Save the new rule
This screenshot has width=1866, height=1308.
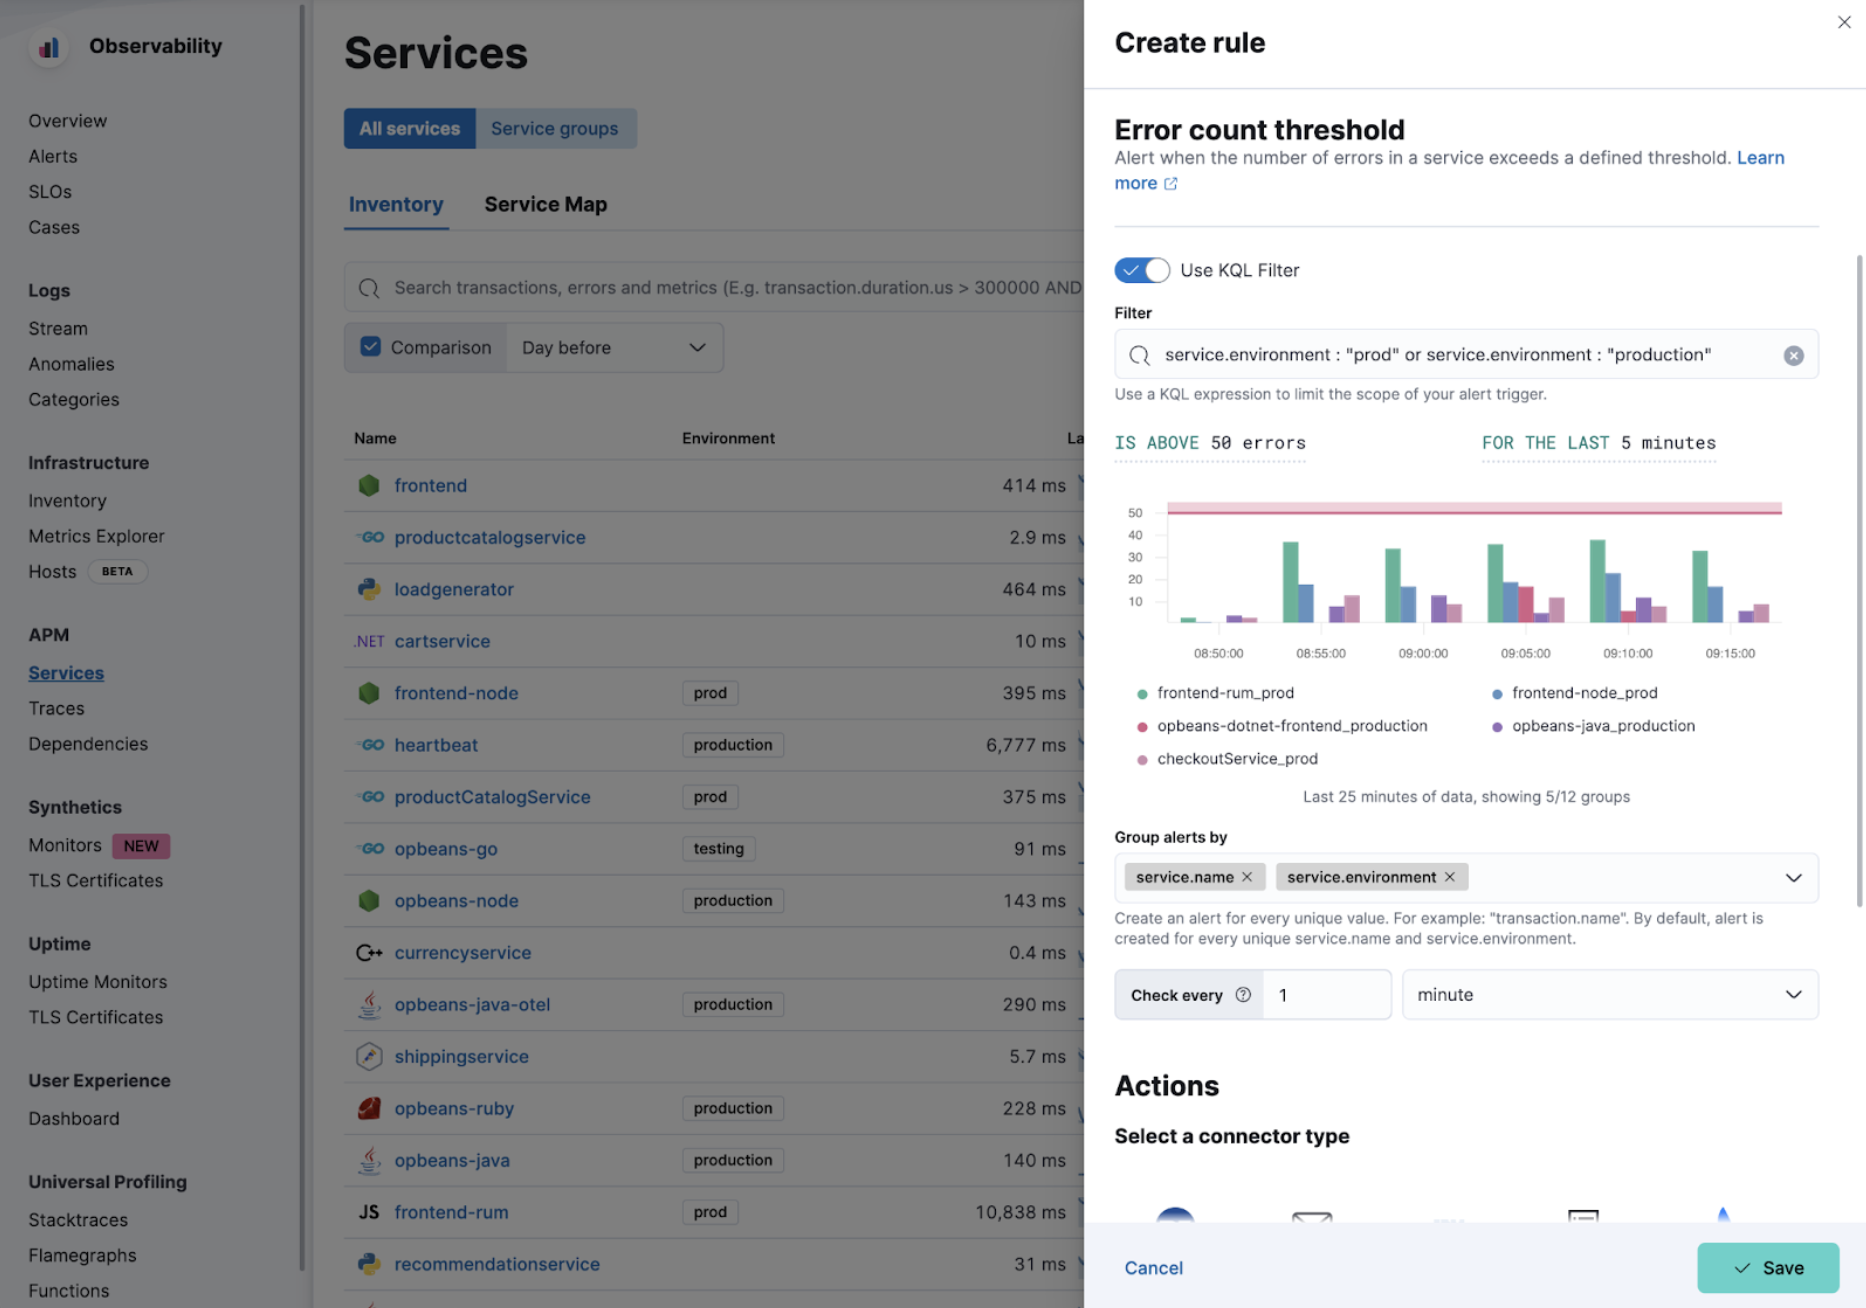(1767, 1267)
